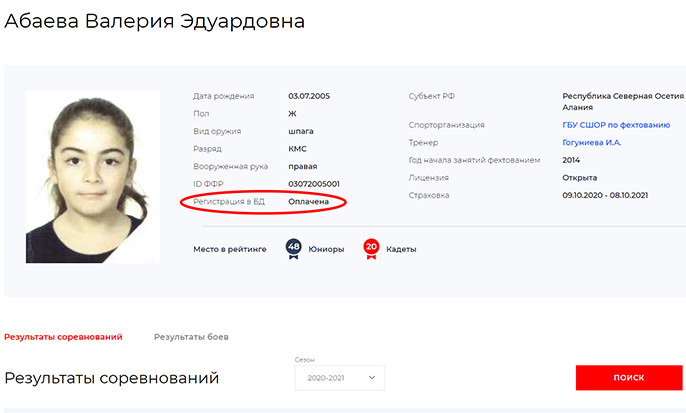Click the athlete name heading at top
686x413 pixels.
pos(154,21)
